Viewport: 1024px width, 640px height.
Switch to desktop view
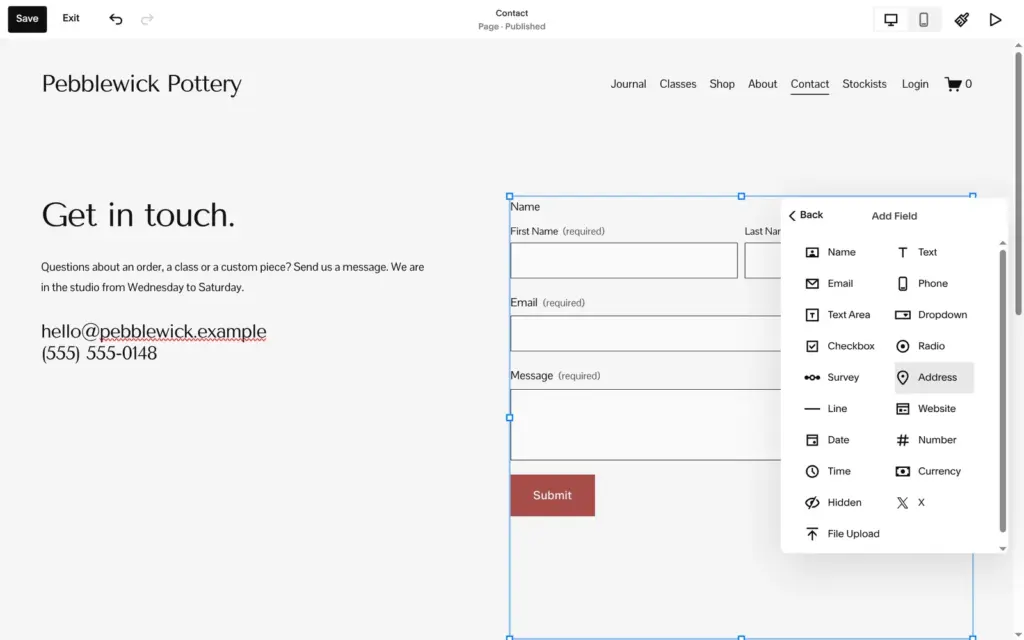coord(891,20)
